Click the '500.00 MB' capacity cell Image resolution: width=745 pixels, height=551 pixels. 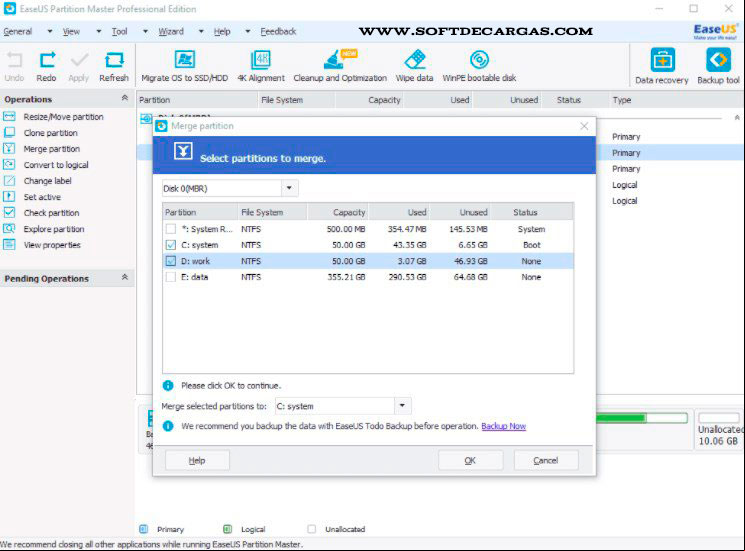(346, 229)
